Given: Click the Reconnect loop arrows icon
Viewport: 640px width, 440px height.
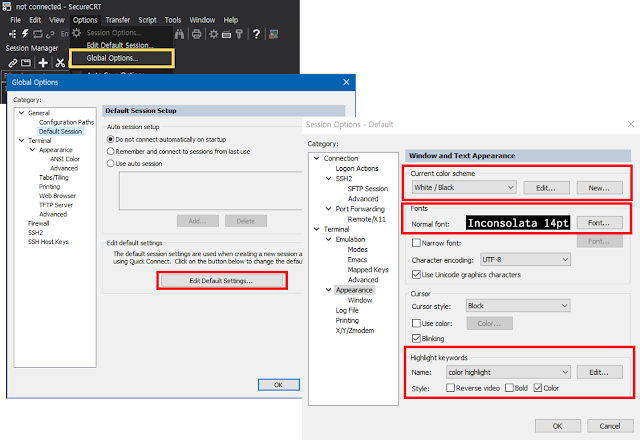Looking at the screenshot, I should [38, 34].
